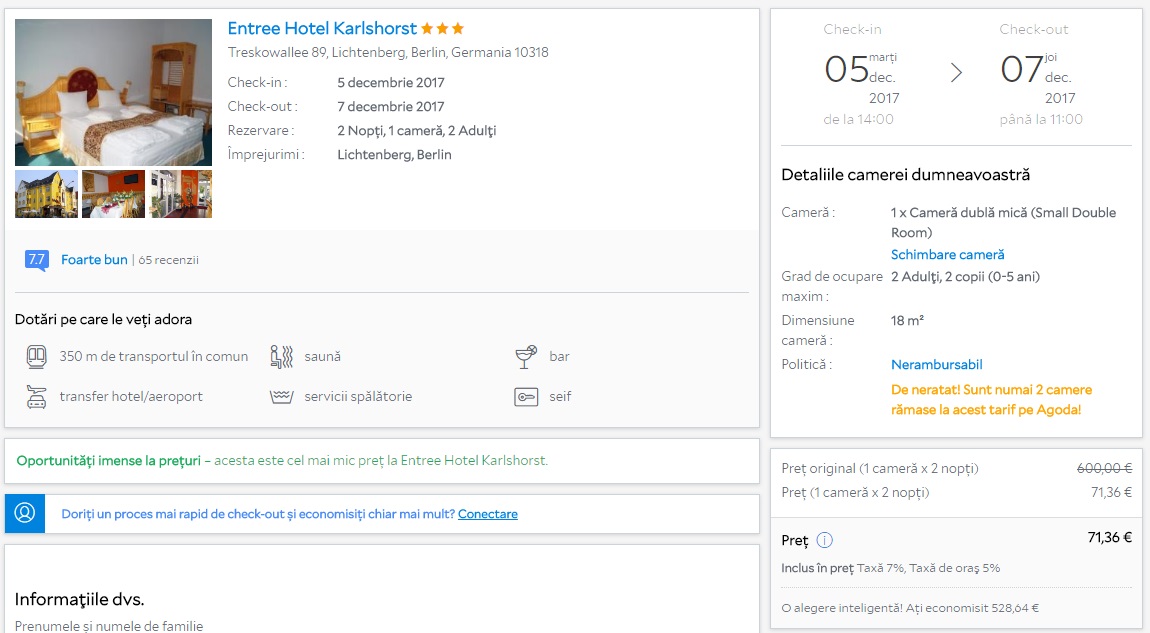Click the public transport amenity icon
The width and height of the screenshot is (1150, 633).
click(37, 356)
